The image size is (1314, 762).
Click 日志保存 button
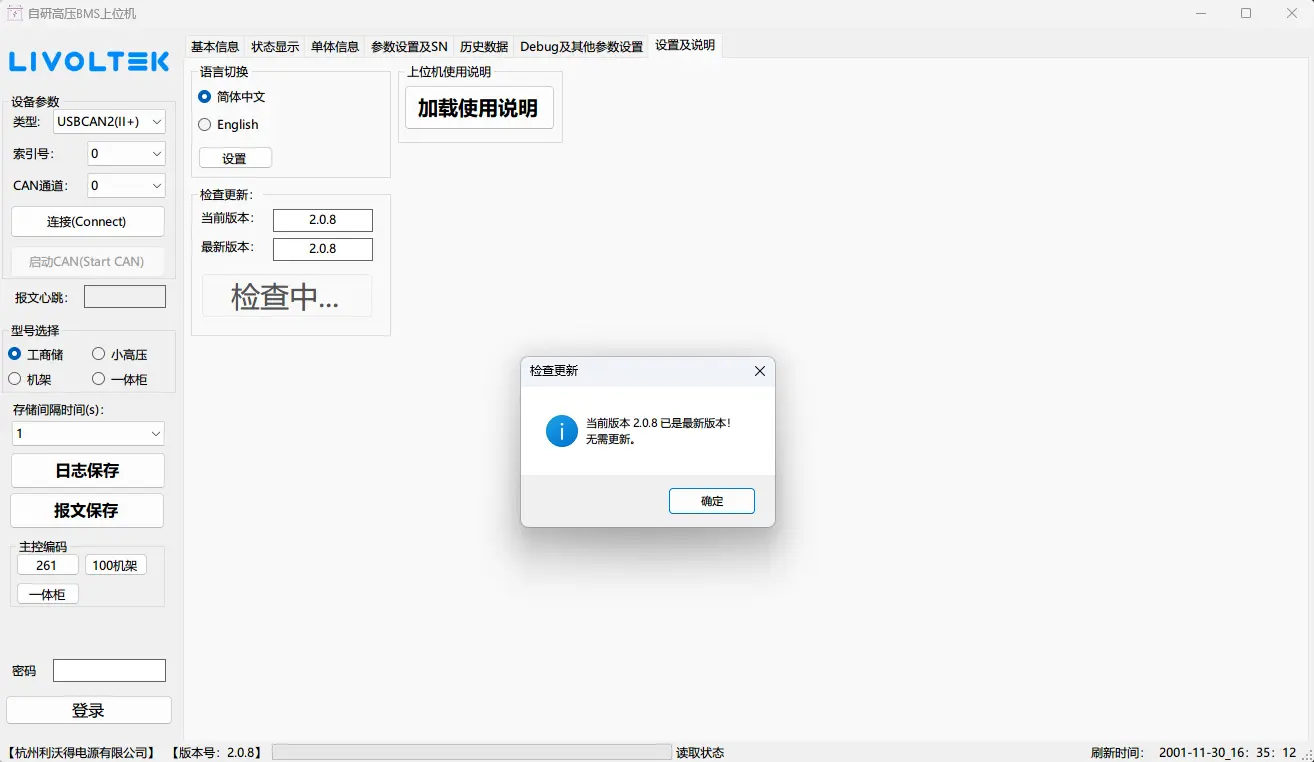[x=87, y=471]
